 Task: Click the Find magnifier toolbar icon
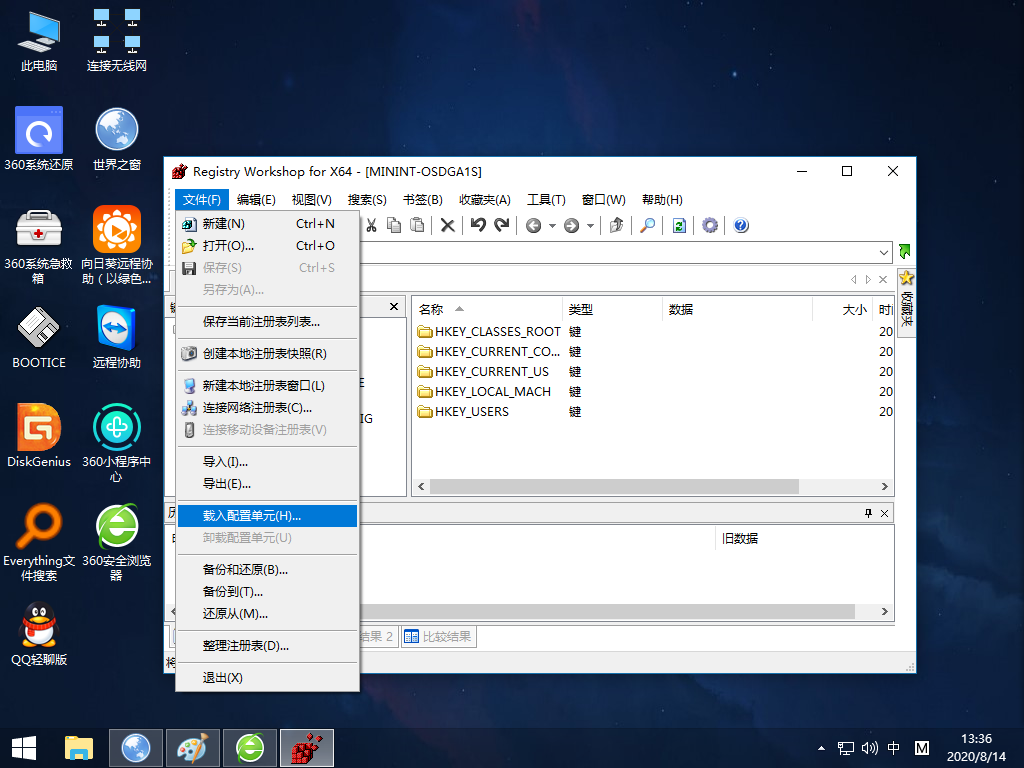(x=647, y=225)
